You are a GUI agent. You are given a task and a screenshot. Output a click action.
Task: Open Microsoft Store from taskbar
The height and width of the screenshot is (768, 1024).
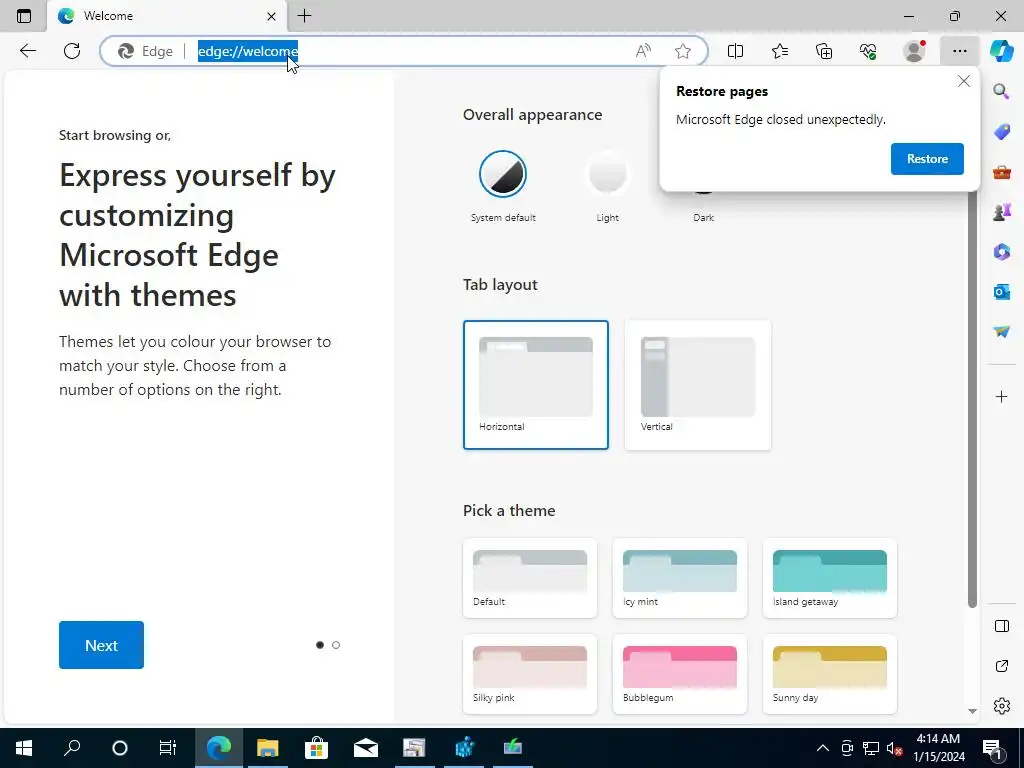click(x=316, y=747)
